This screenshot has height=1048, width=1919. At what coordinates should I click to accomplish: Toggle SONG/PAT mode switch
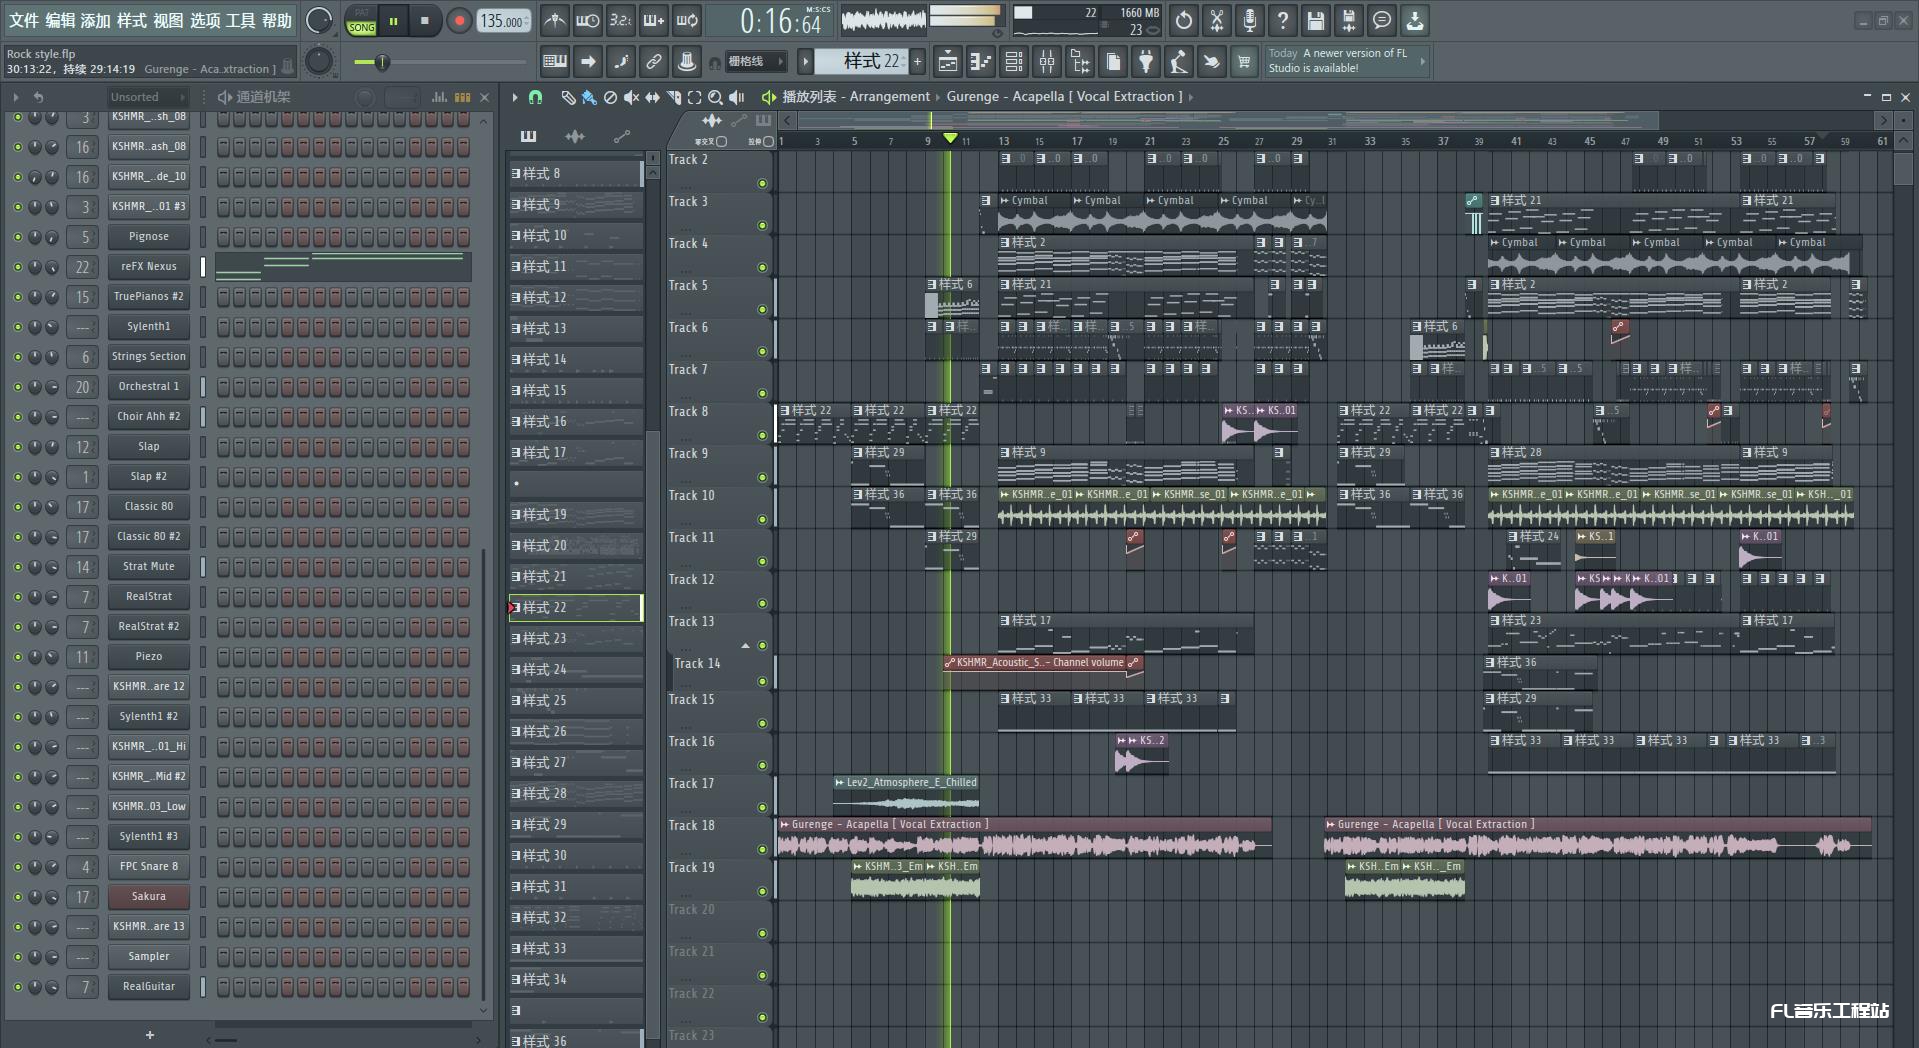[x=361, y=21]
